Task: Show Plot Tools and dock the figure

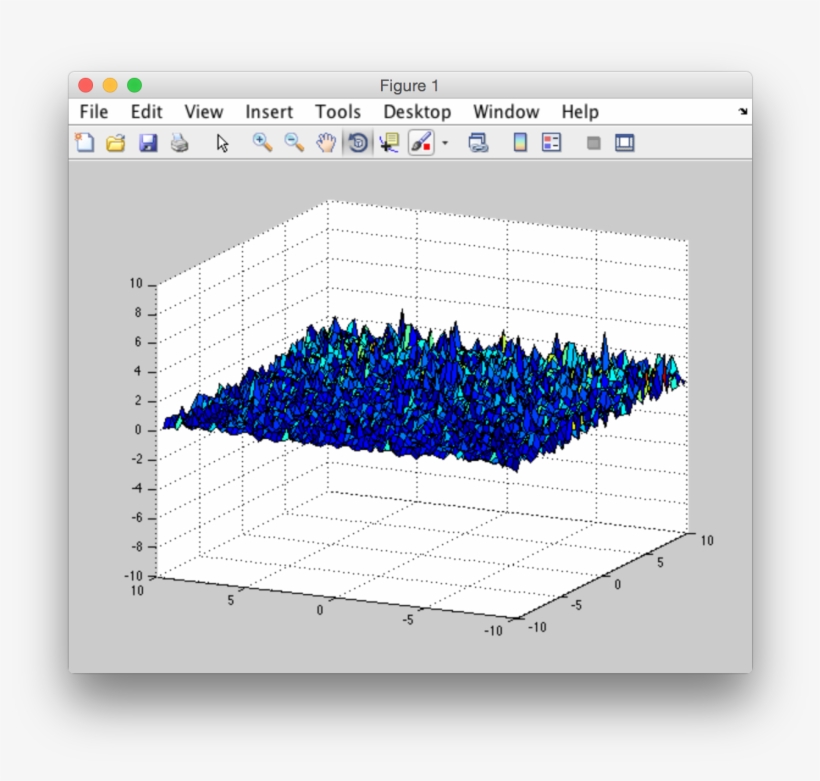Action: [624, 143]
